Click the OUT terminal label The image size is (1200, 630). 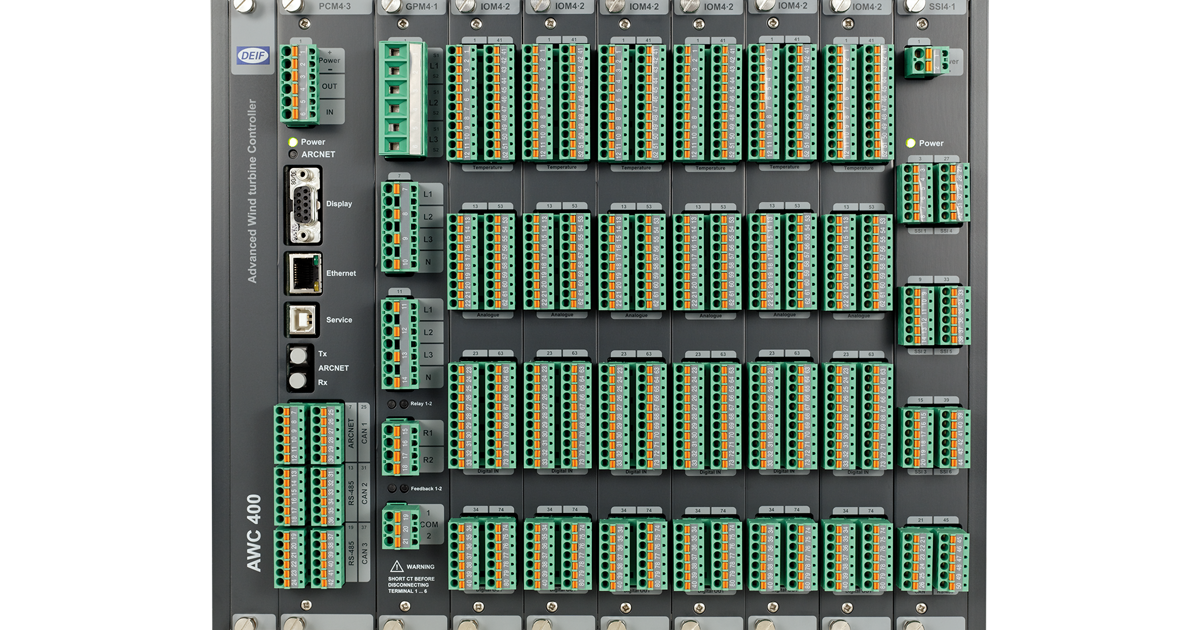(329, 87)
